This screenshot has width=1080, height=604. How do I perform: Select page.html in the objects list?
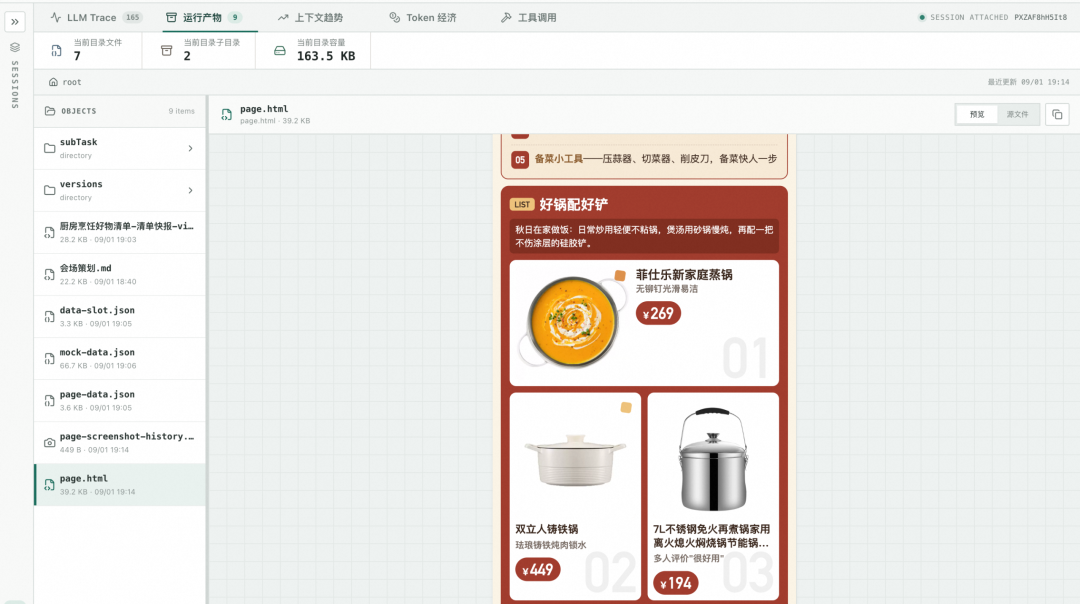tap(120, 484)
